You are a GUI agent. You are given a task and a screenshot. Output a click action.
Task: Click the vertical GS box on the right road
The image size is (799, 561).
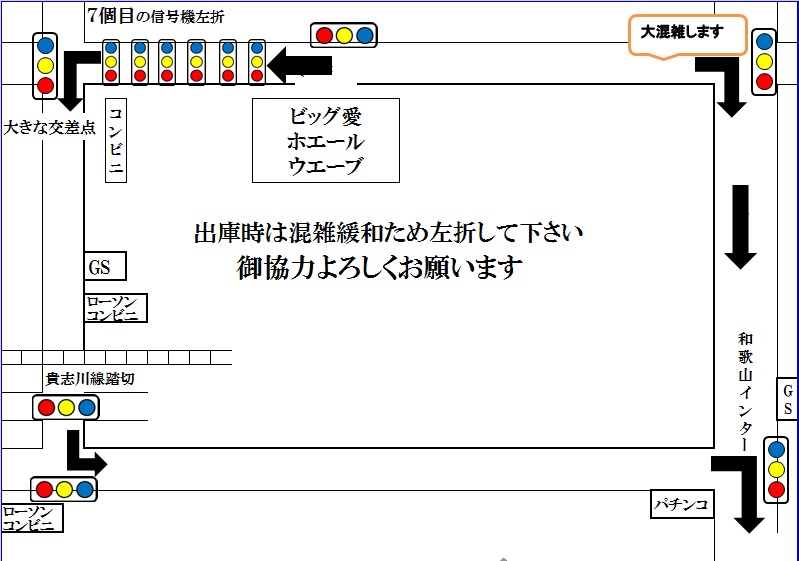[x=787, y=399]
